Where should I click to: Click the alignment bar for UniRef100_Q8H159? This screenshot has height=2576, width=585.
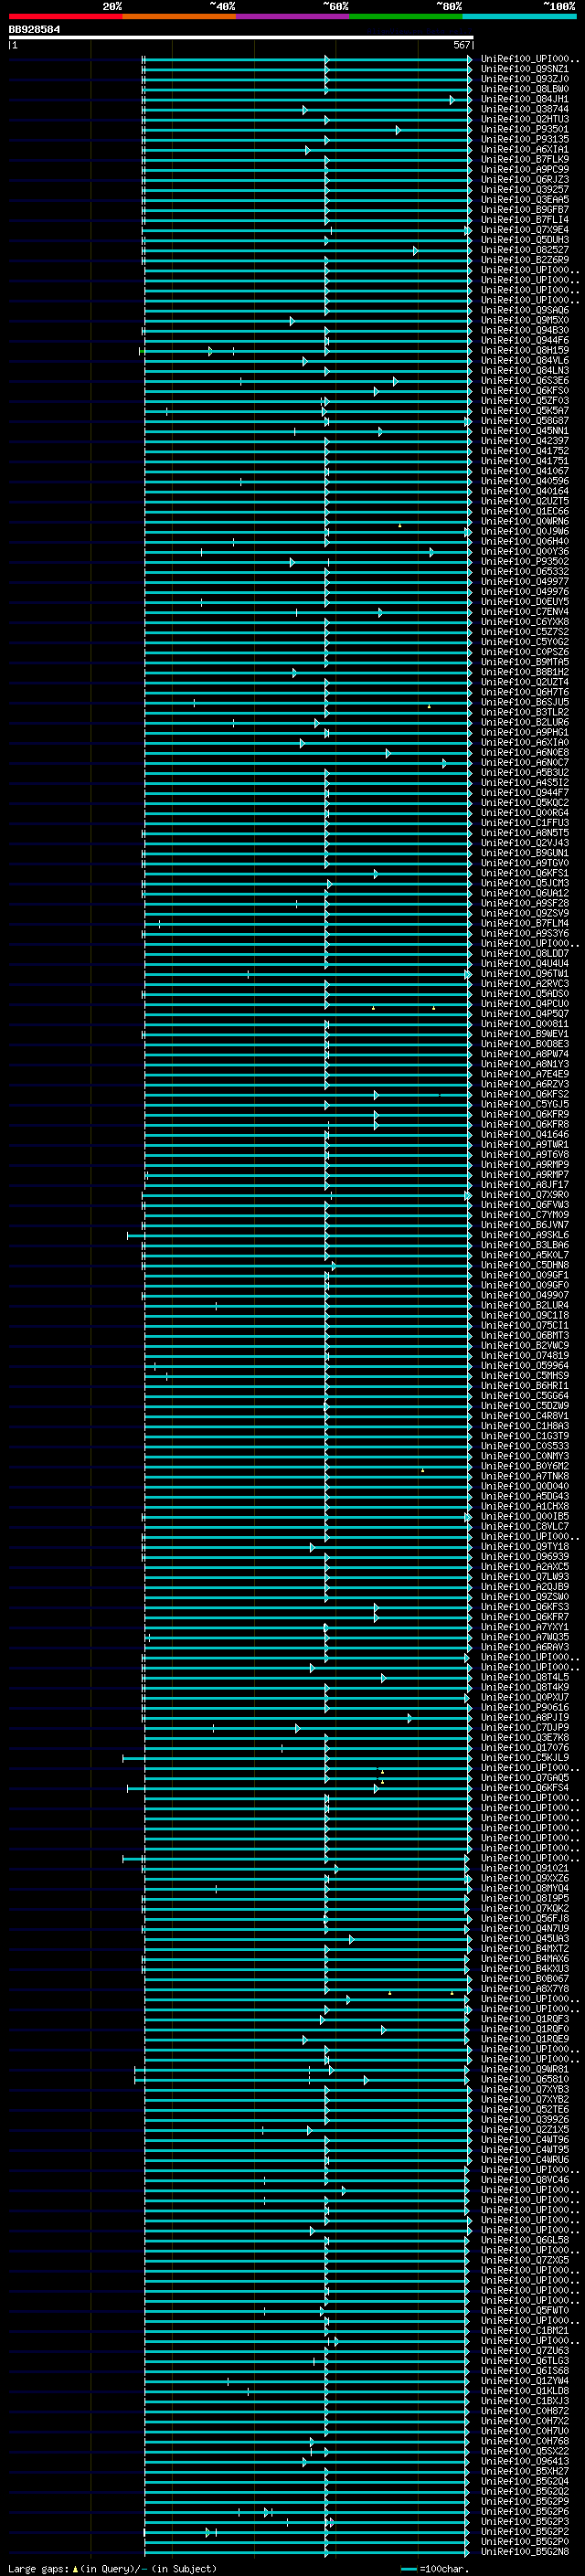[305, 351]
